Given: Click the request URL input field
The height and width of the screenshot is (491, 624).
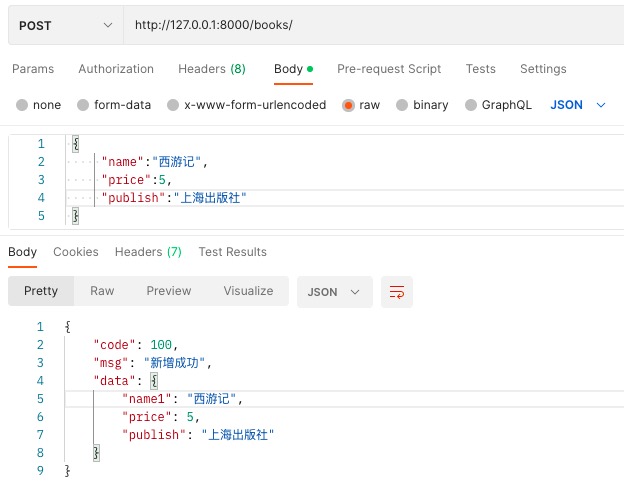Looking at the screenshot, I should coord(370,25).
